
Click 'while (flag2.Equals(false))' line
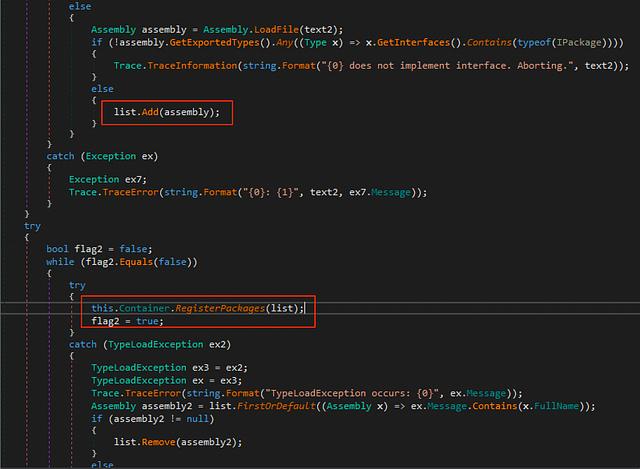click(x=122, y=262)
